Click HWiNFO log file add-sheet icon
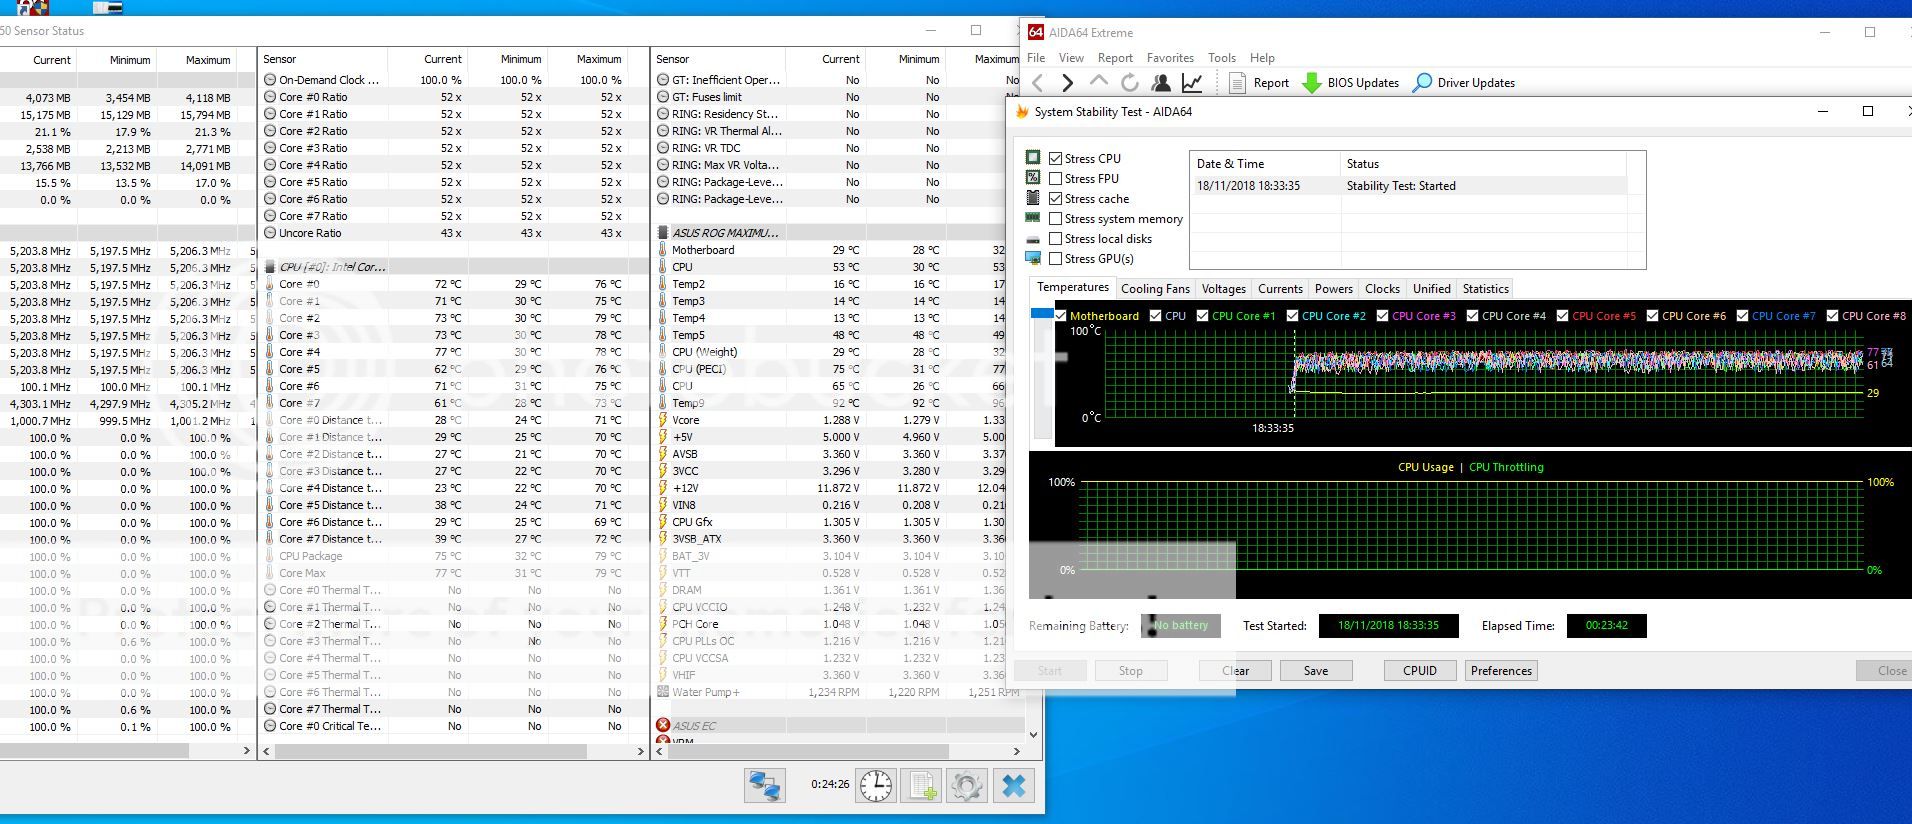Screen dimensions: 1912x824 coord(921,786)
